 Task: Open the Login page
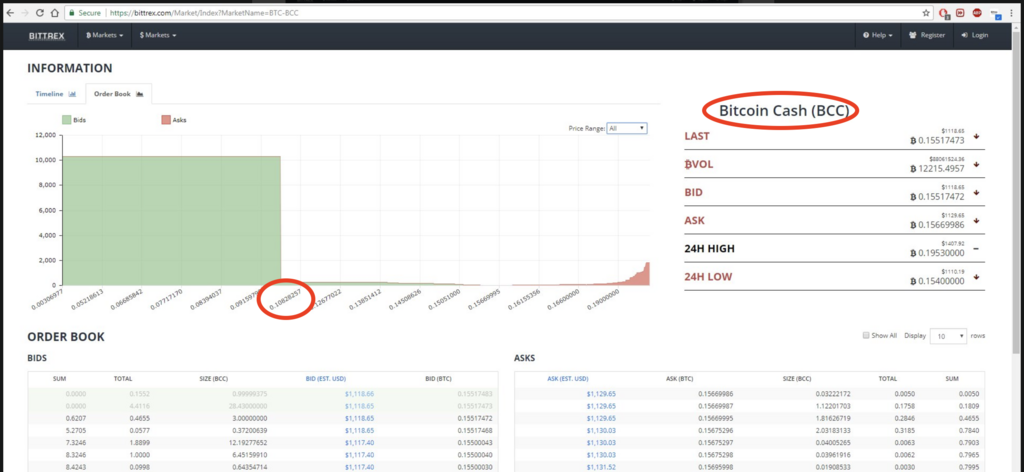974,35
